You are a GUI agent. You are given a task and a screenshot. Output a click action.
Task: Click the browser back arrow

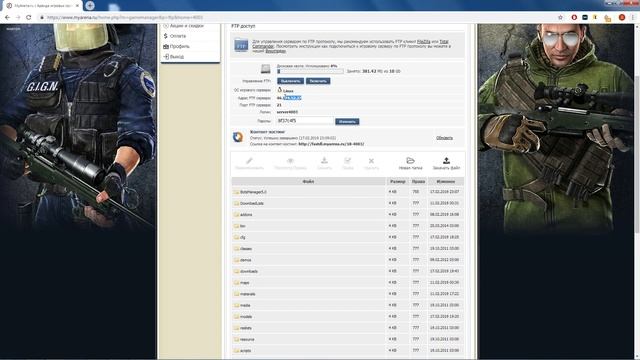pos(7,18)
